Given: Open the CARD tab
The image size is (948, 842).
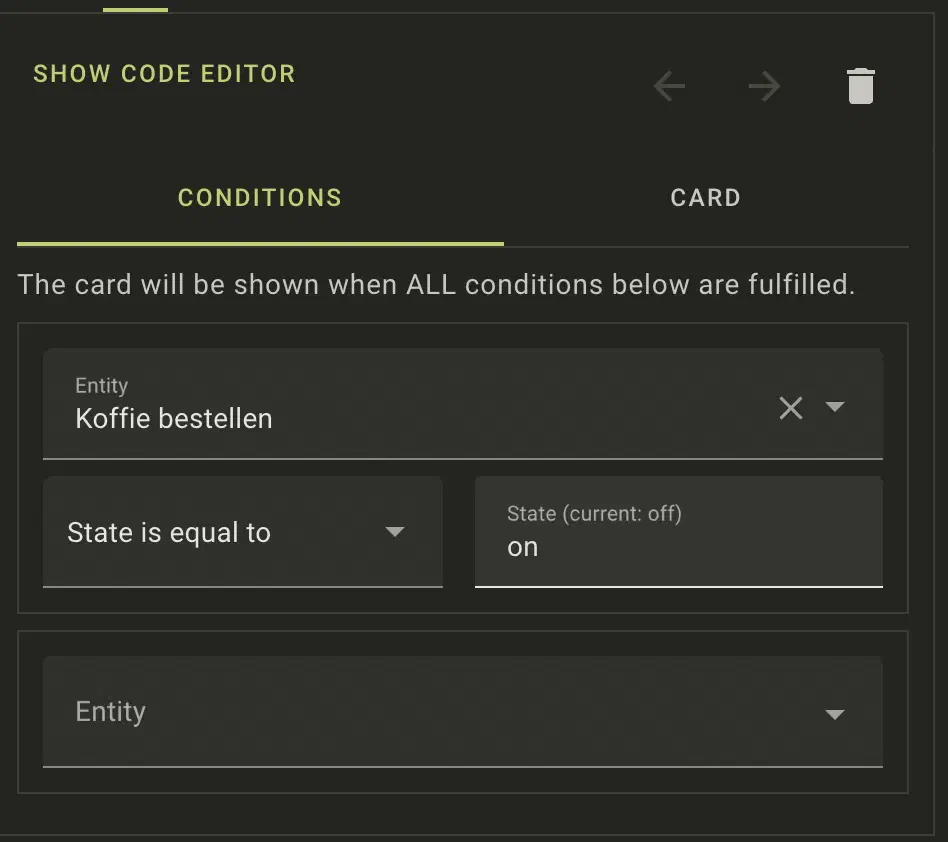Looking at the screenshot, I should [x=705, y=198].
